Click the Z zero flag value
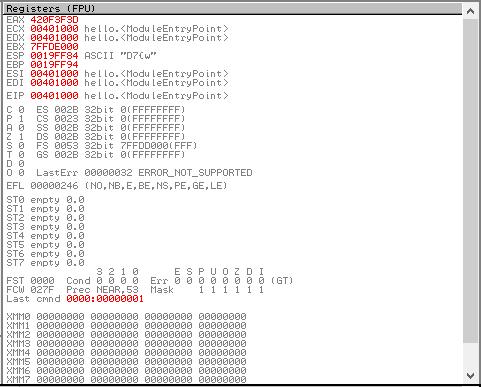The image size is (481, 387). click(21, 137)
